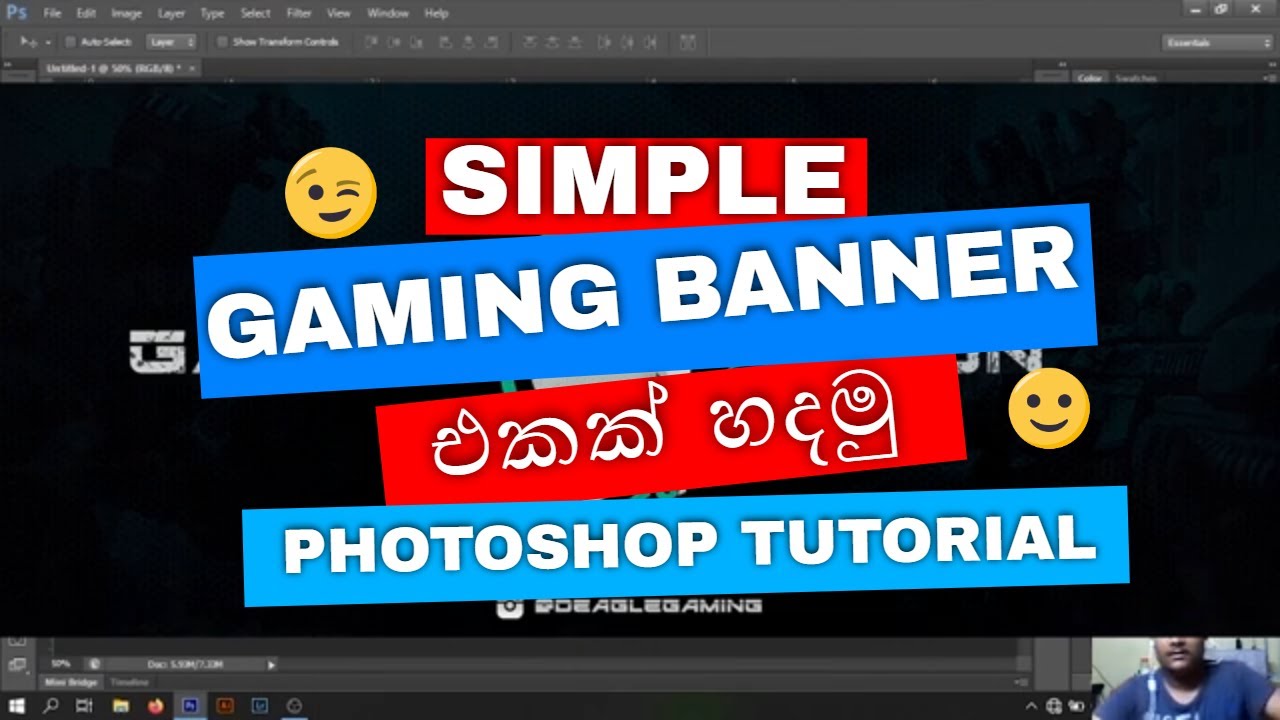Click the Photoshop taskbar icon
Image resolution: width=1280 pixels, height=720 pixels.
point(190,706)
